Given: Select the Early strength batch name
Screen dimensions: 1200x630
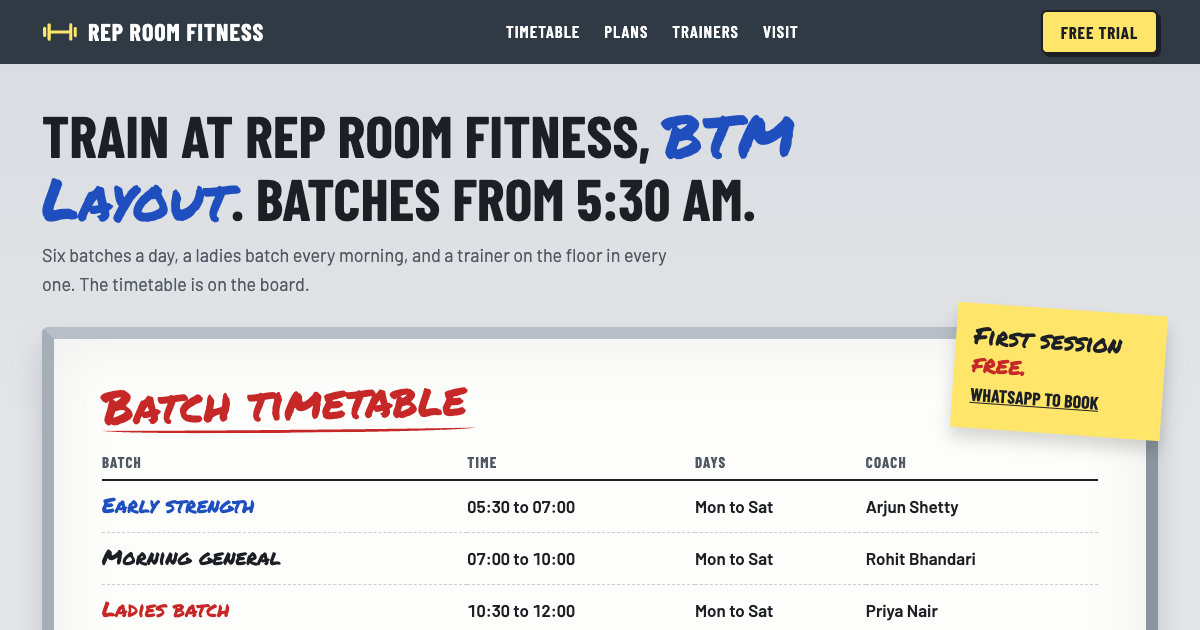Looking at the screenshot, I should click(178, 506).
